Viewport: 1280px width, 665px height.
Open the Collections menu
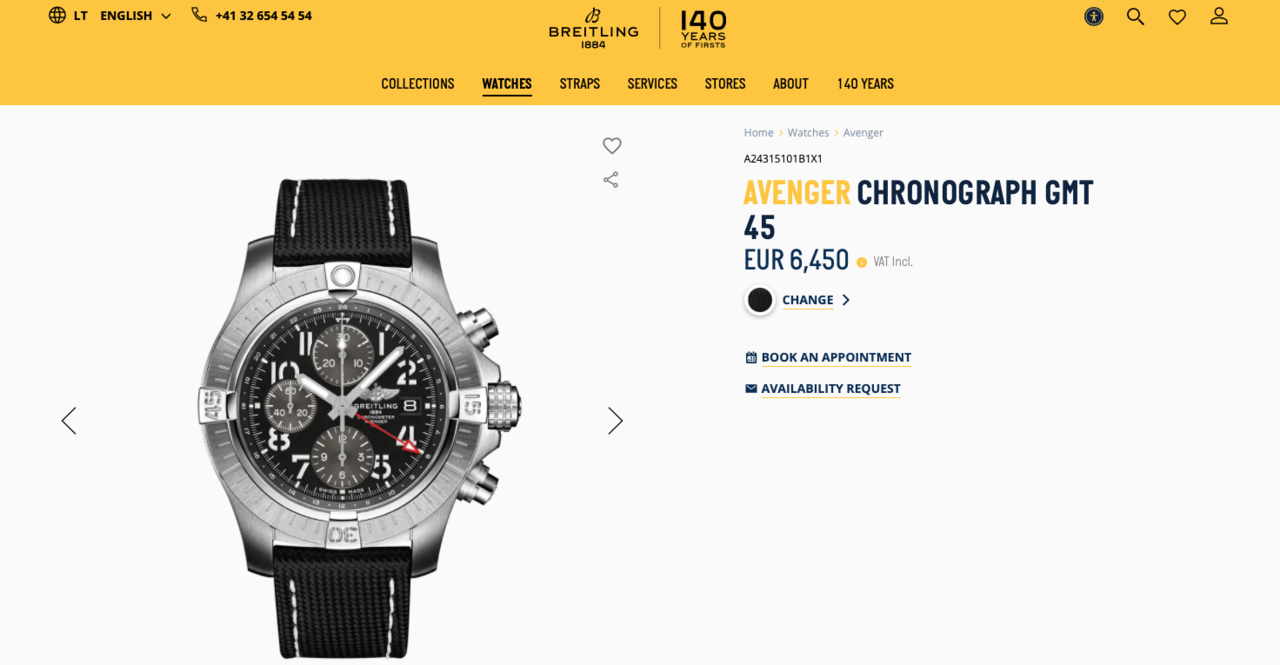417,84
